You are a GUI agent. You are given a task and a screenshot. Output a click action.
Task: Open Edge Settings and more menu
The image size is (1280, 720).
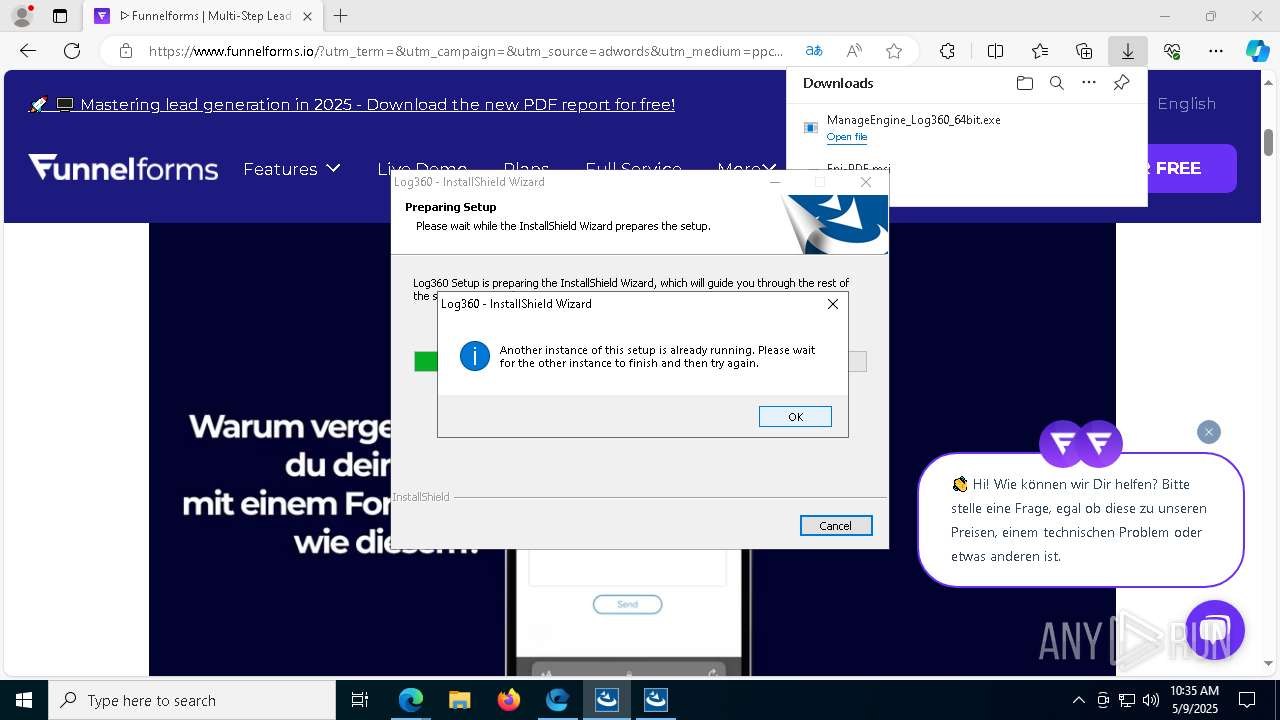click(x=1216, y=51)
